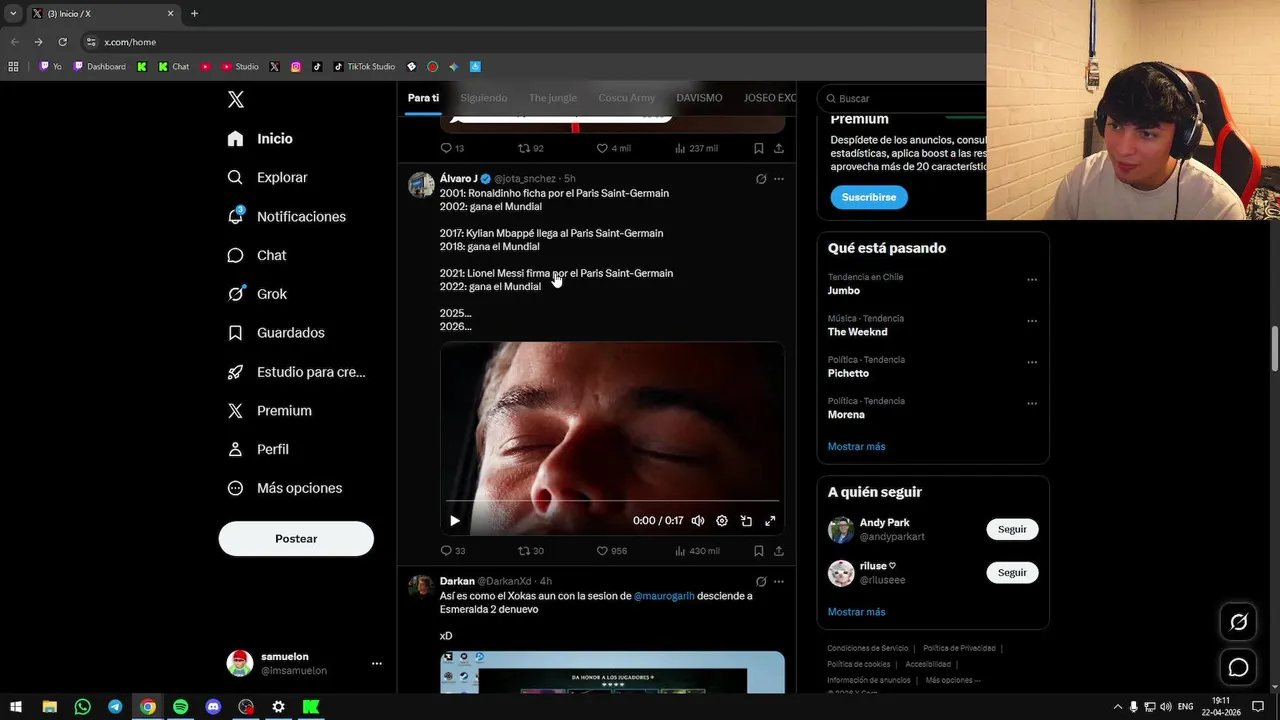Open the floating messages chat button
Screen dimensions: 1280x720
point(1238,667)
